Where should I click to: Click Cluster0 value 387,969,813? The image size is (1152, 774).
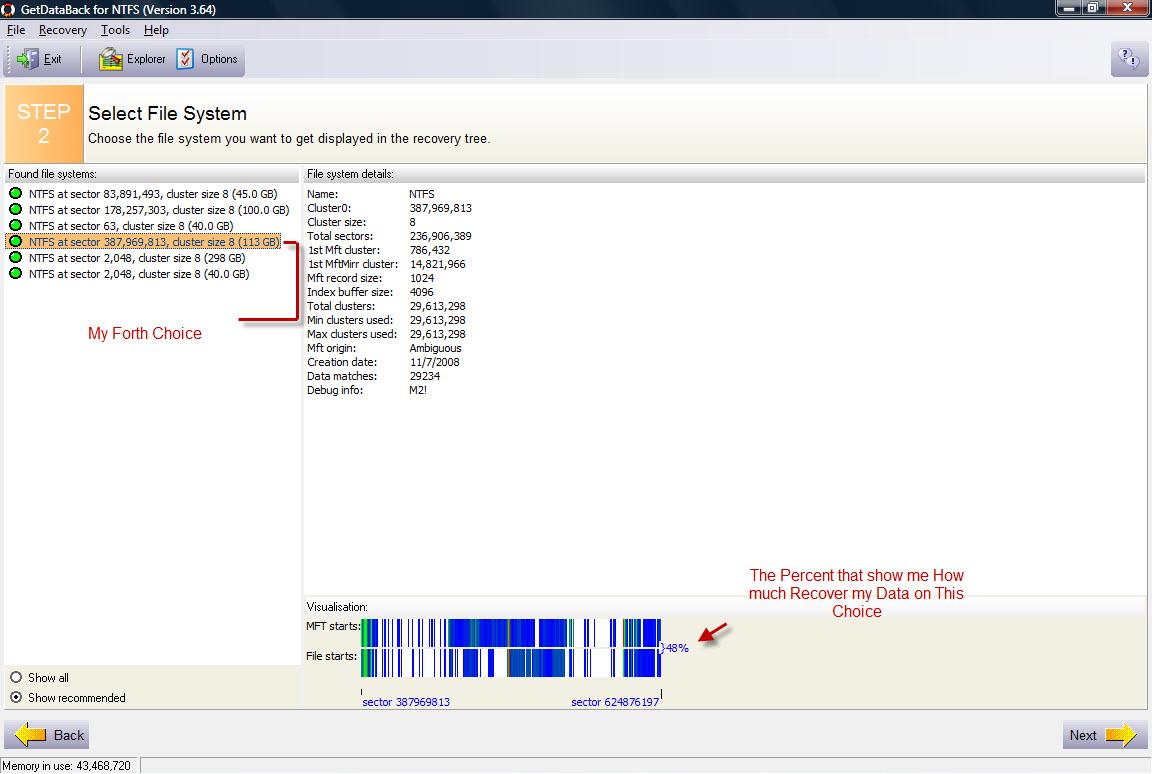click(440, 208)
